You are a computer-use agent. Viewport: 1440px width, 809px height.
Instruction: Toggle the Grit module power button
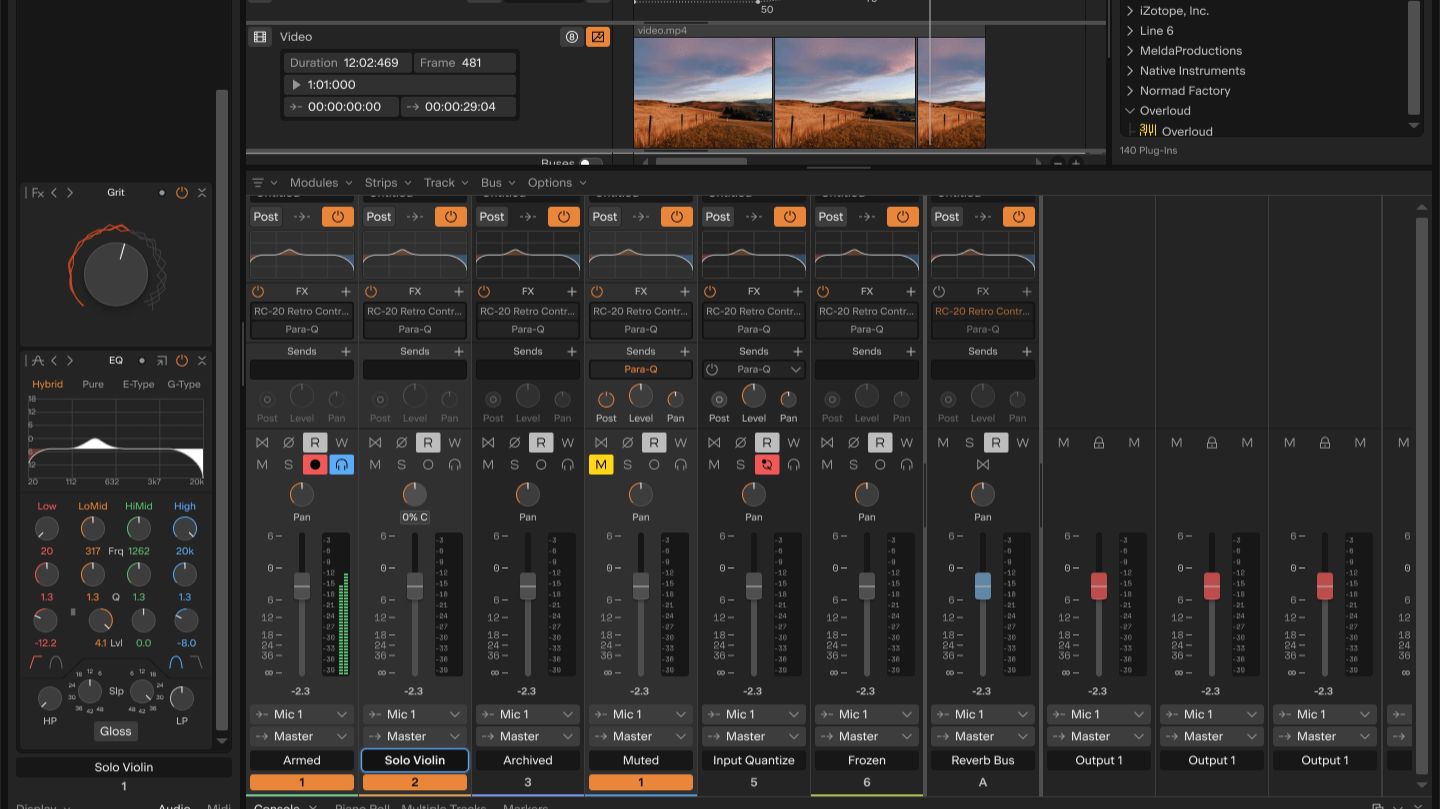pos(182,192)
